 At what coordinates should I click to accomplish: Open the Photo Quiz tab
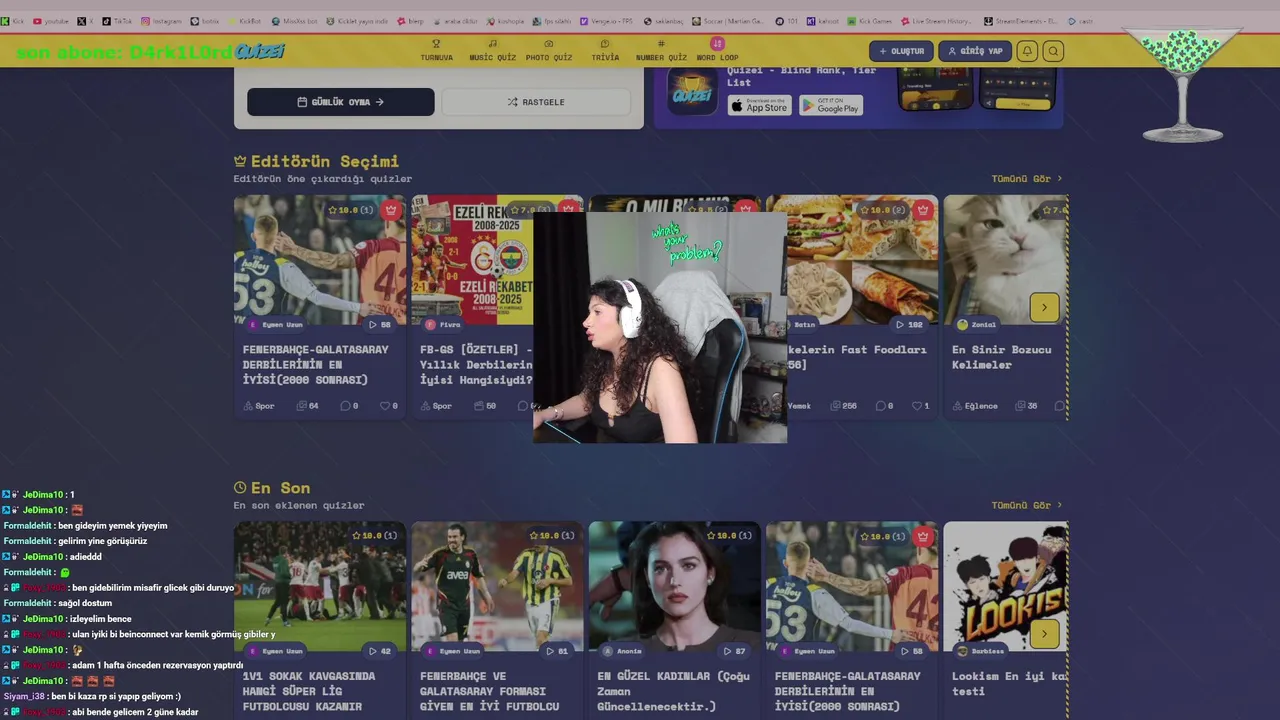point(549,50)
